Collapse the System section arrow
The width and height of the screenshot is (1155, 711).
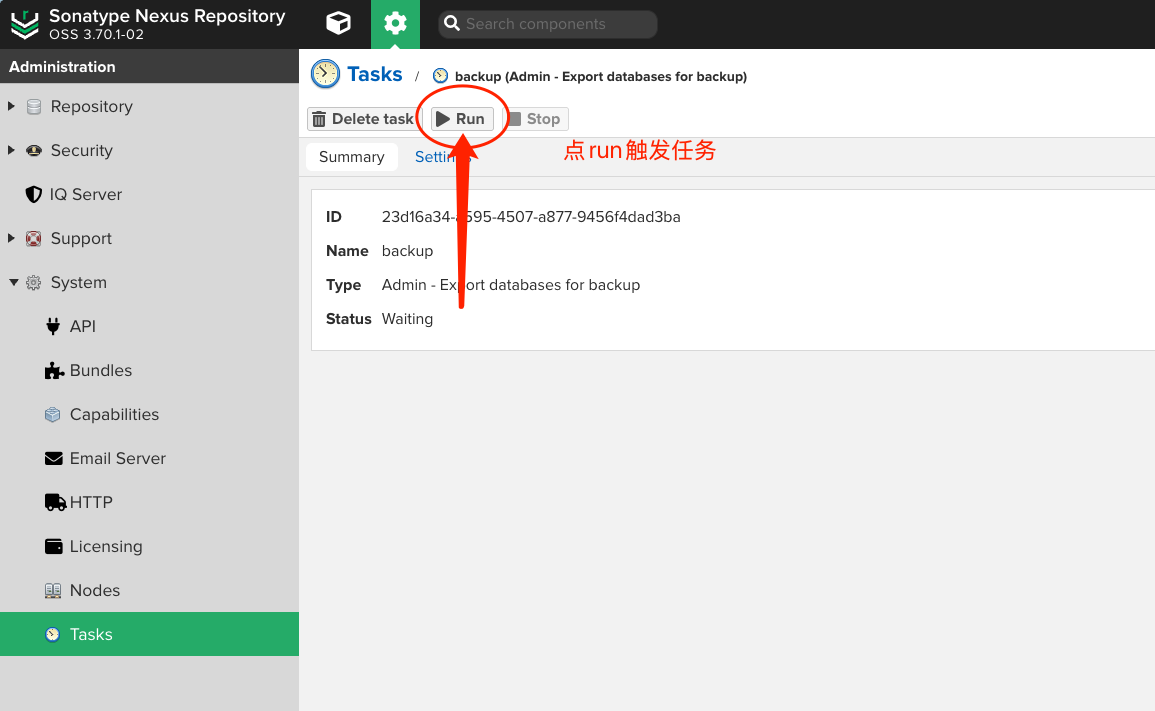(13, 283)
